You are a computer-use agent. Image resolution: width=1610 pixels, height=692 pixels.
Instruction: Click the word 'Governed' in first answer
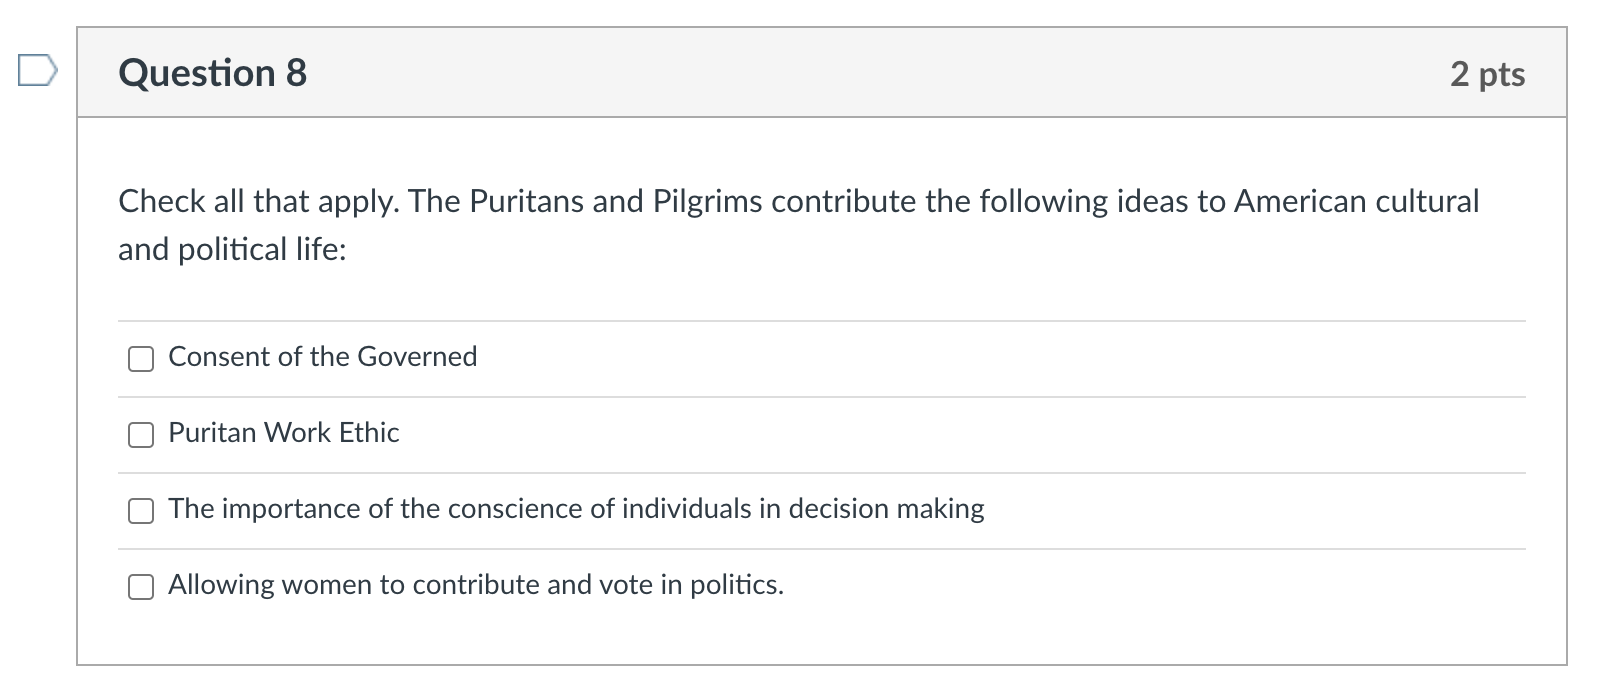[x=417, y=357]
